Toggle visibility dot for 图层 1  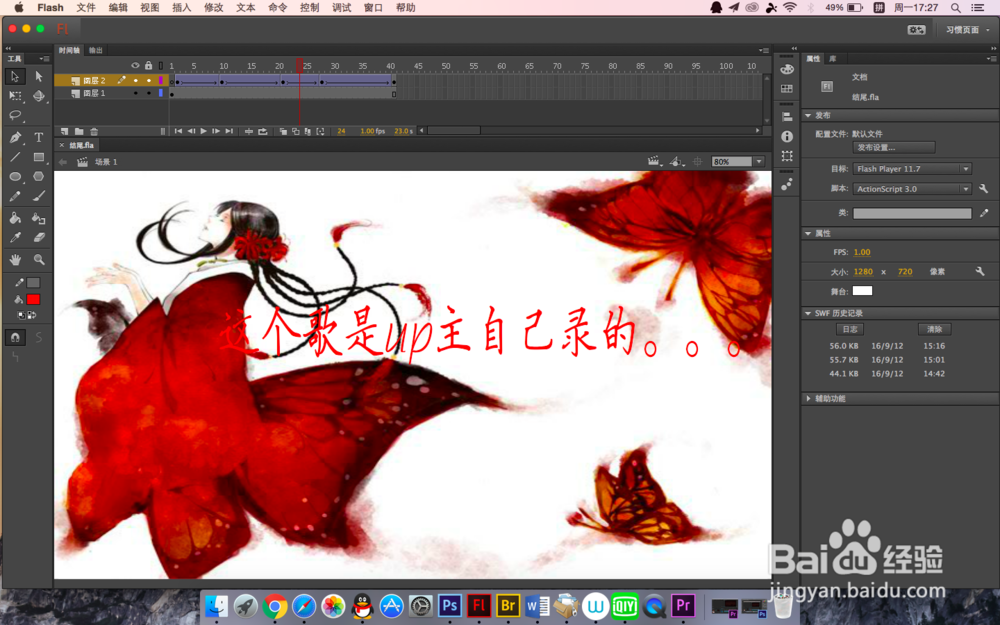(x=135, y=93)
